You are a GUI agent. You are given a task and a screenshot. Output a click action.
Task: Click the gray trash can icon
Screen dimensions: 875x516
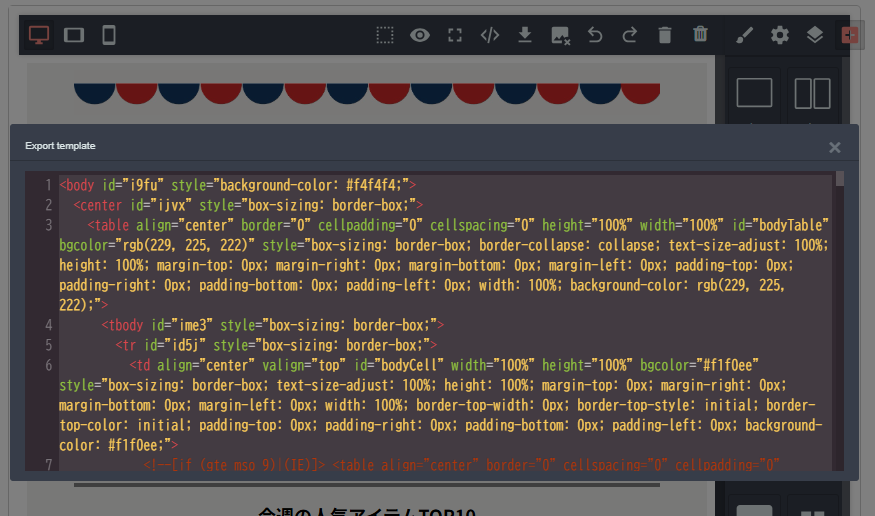[665, 35]
